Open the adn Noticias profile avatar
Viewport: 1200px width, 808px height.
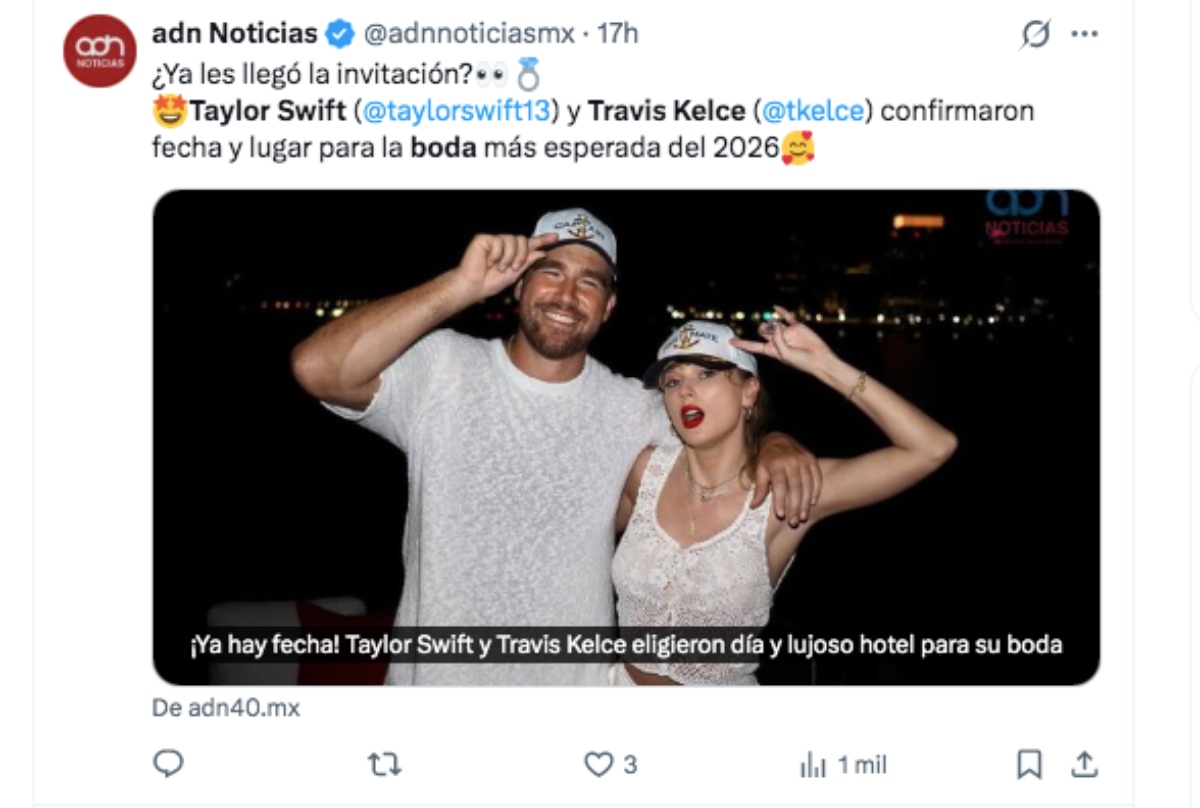[x=96, y=45]
